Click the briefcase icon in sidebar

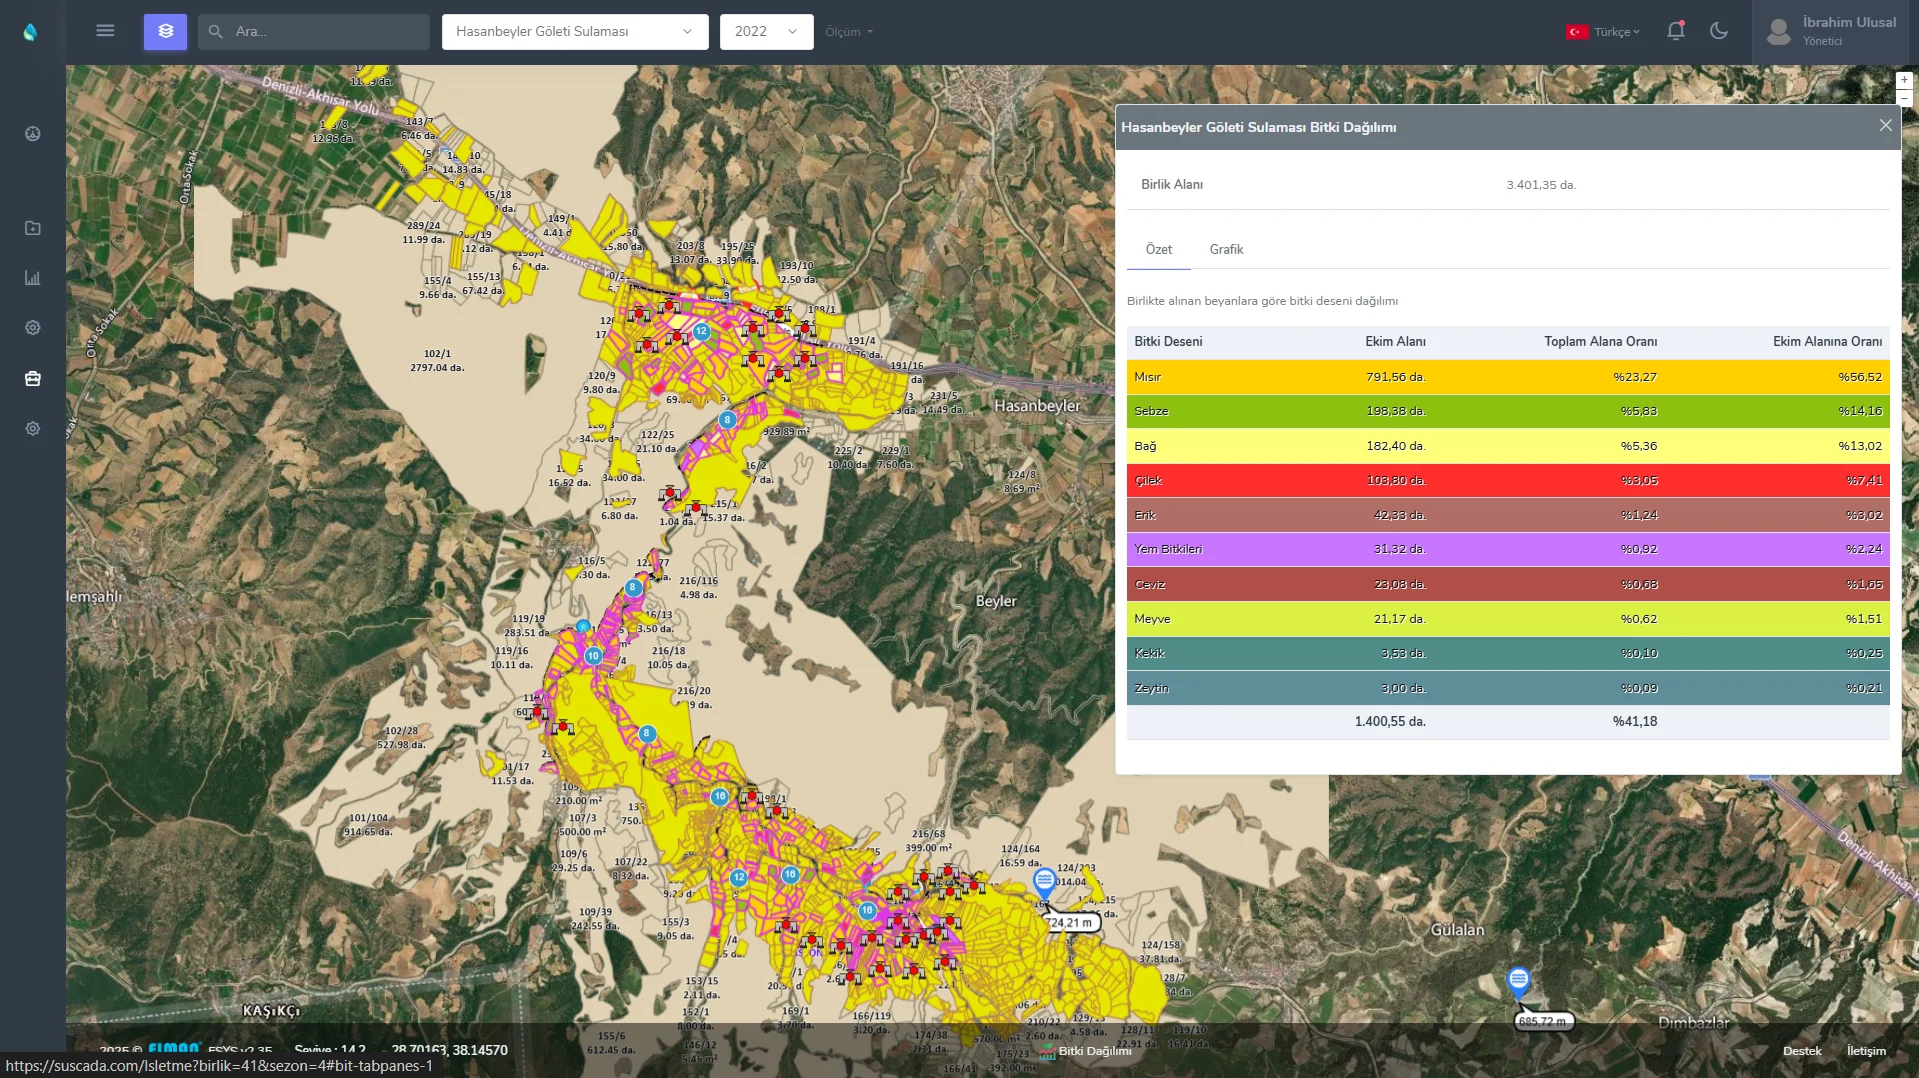pos(33,378)
